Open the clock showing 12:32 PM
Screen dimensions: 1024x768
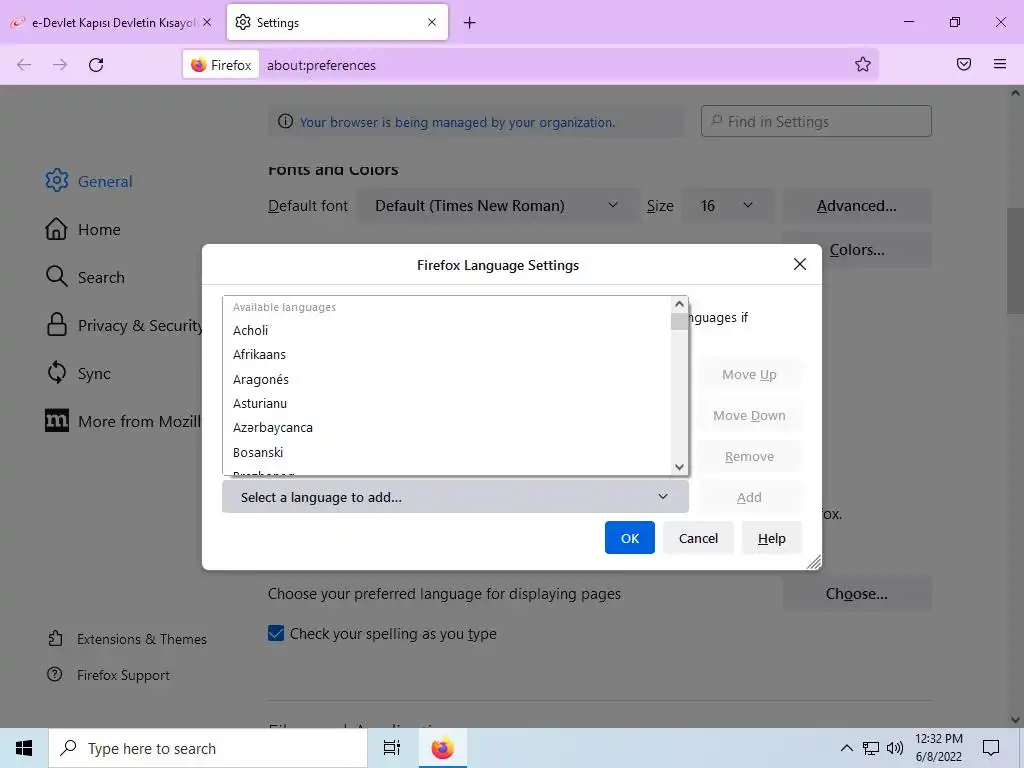click(938, 748)
